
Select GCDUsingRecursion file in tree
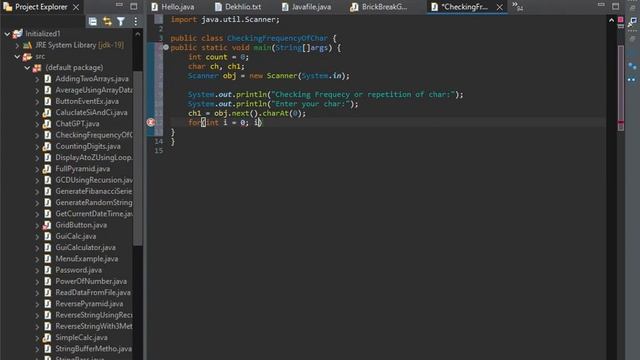94,180
